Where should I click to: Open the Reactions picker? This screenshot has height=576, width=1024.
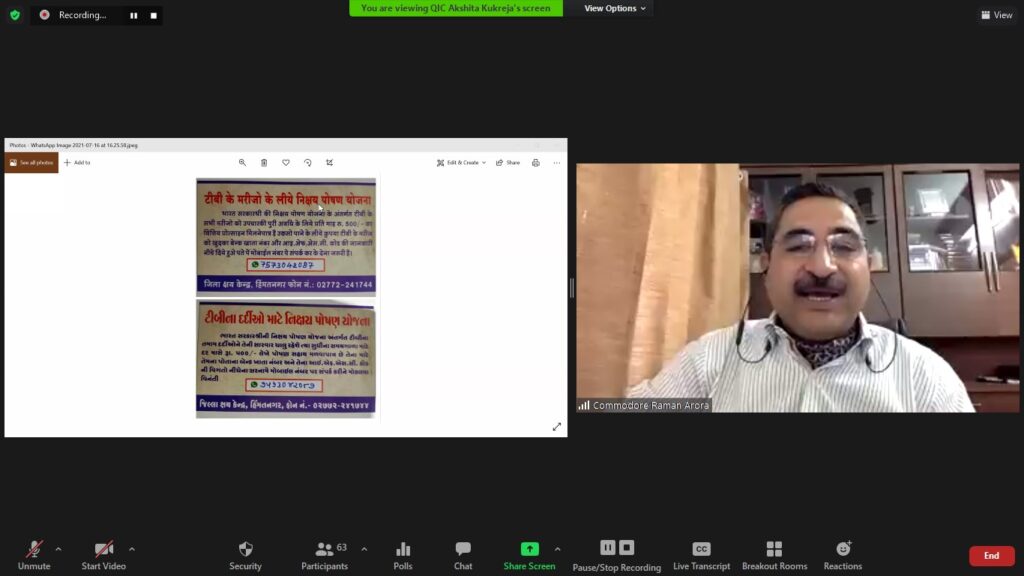coord(843,555)
